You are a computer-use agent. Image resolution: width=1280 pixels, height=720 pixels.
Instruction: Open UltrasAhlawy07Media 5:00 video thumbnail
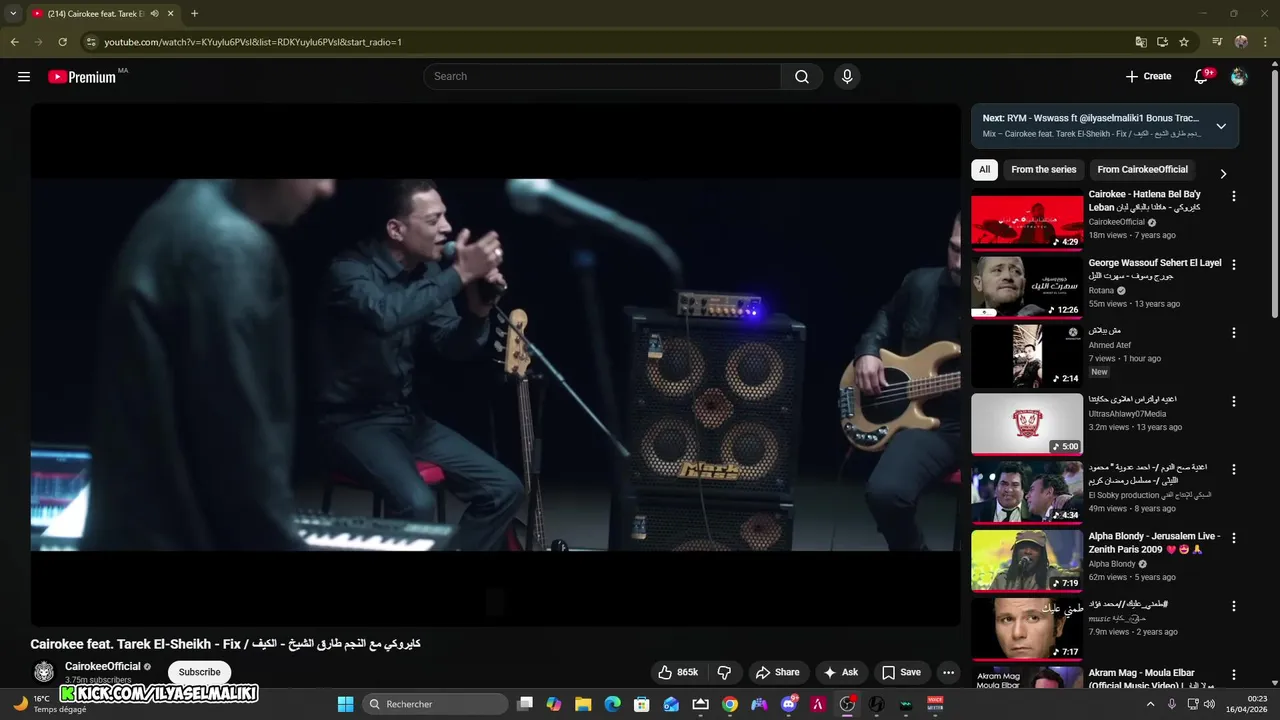[x=1027, y=424]
